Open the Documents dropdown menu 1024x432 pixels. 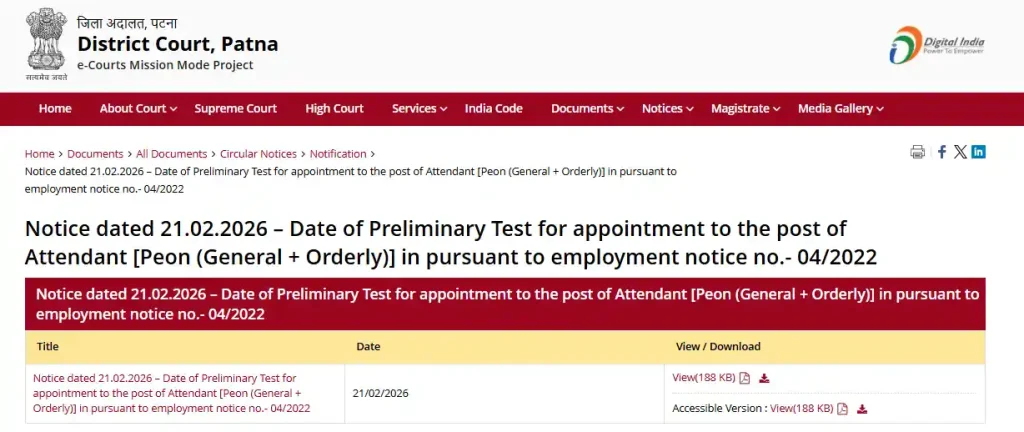[x=587, y=108]
